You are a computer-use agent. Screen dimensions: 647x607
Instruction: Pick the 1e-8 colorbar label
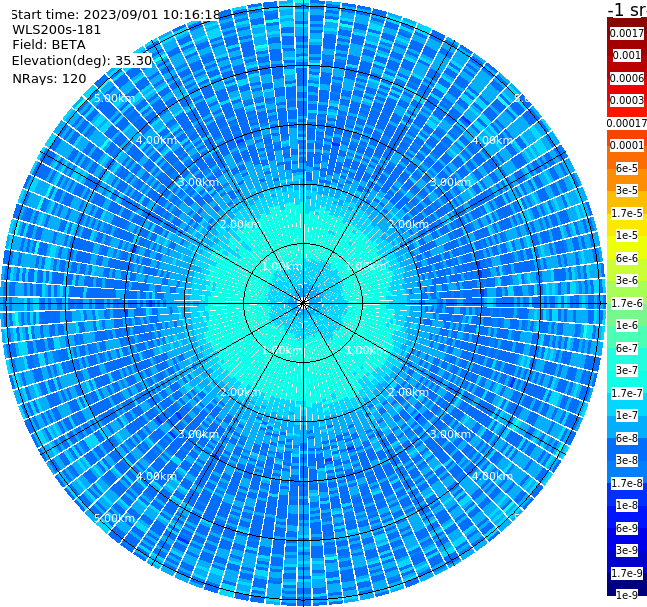[627, 505]
